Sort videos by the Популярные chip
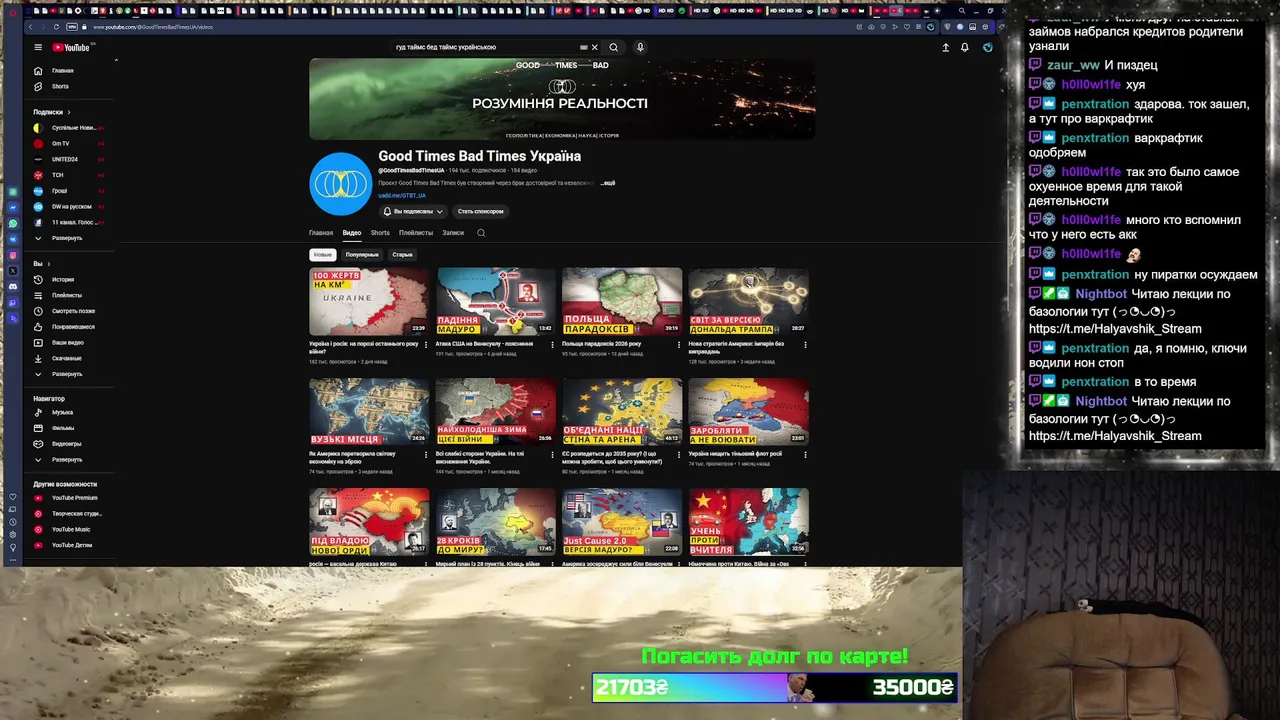The image size is (1280, 720). coord(362,255)
